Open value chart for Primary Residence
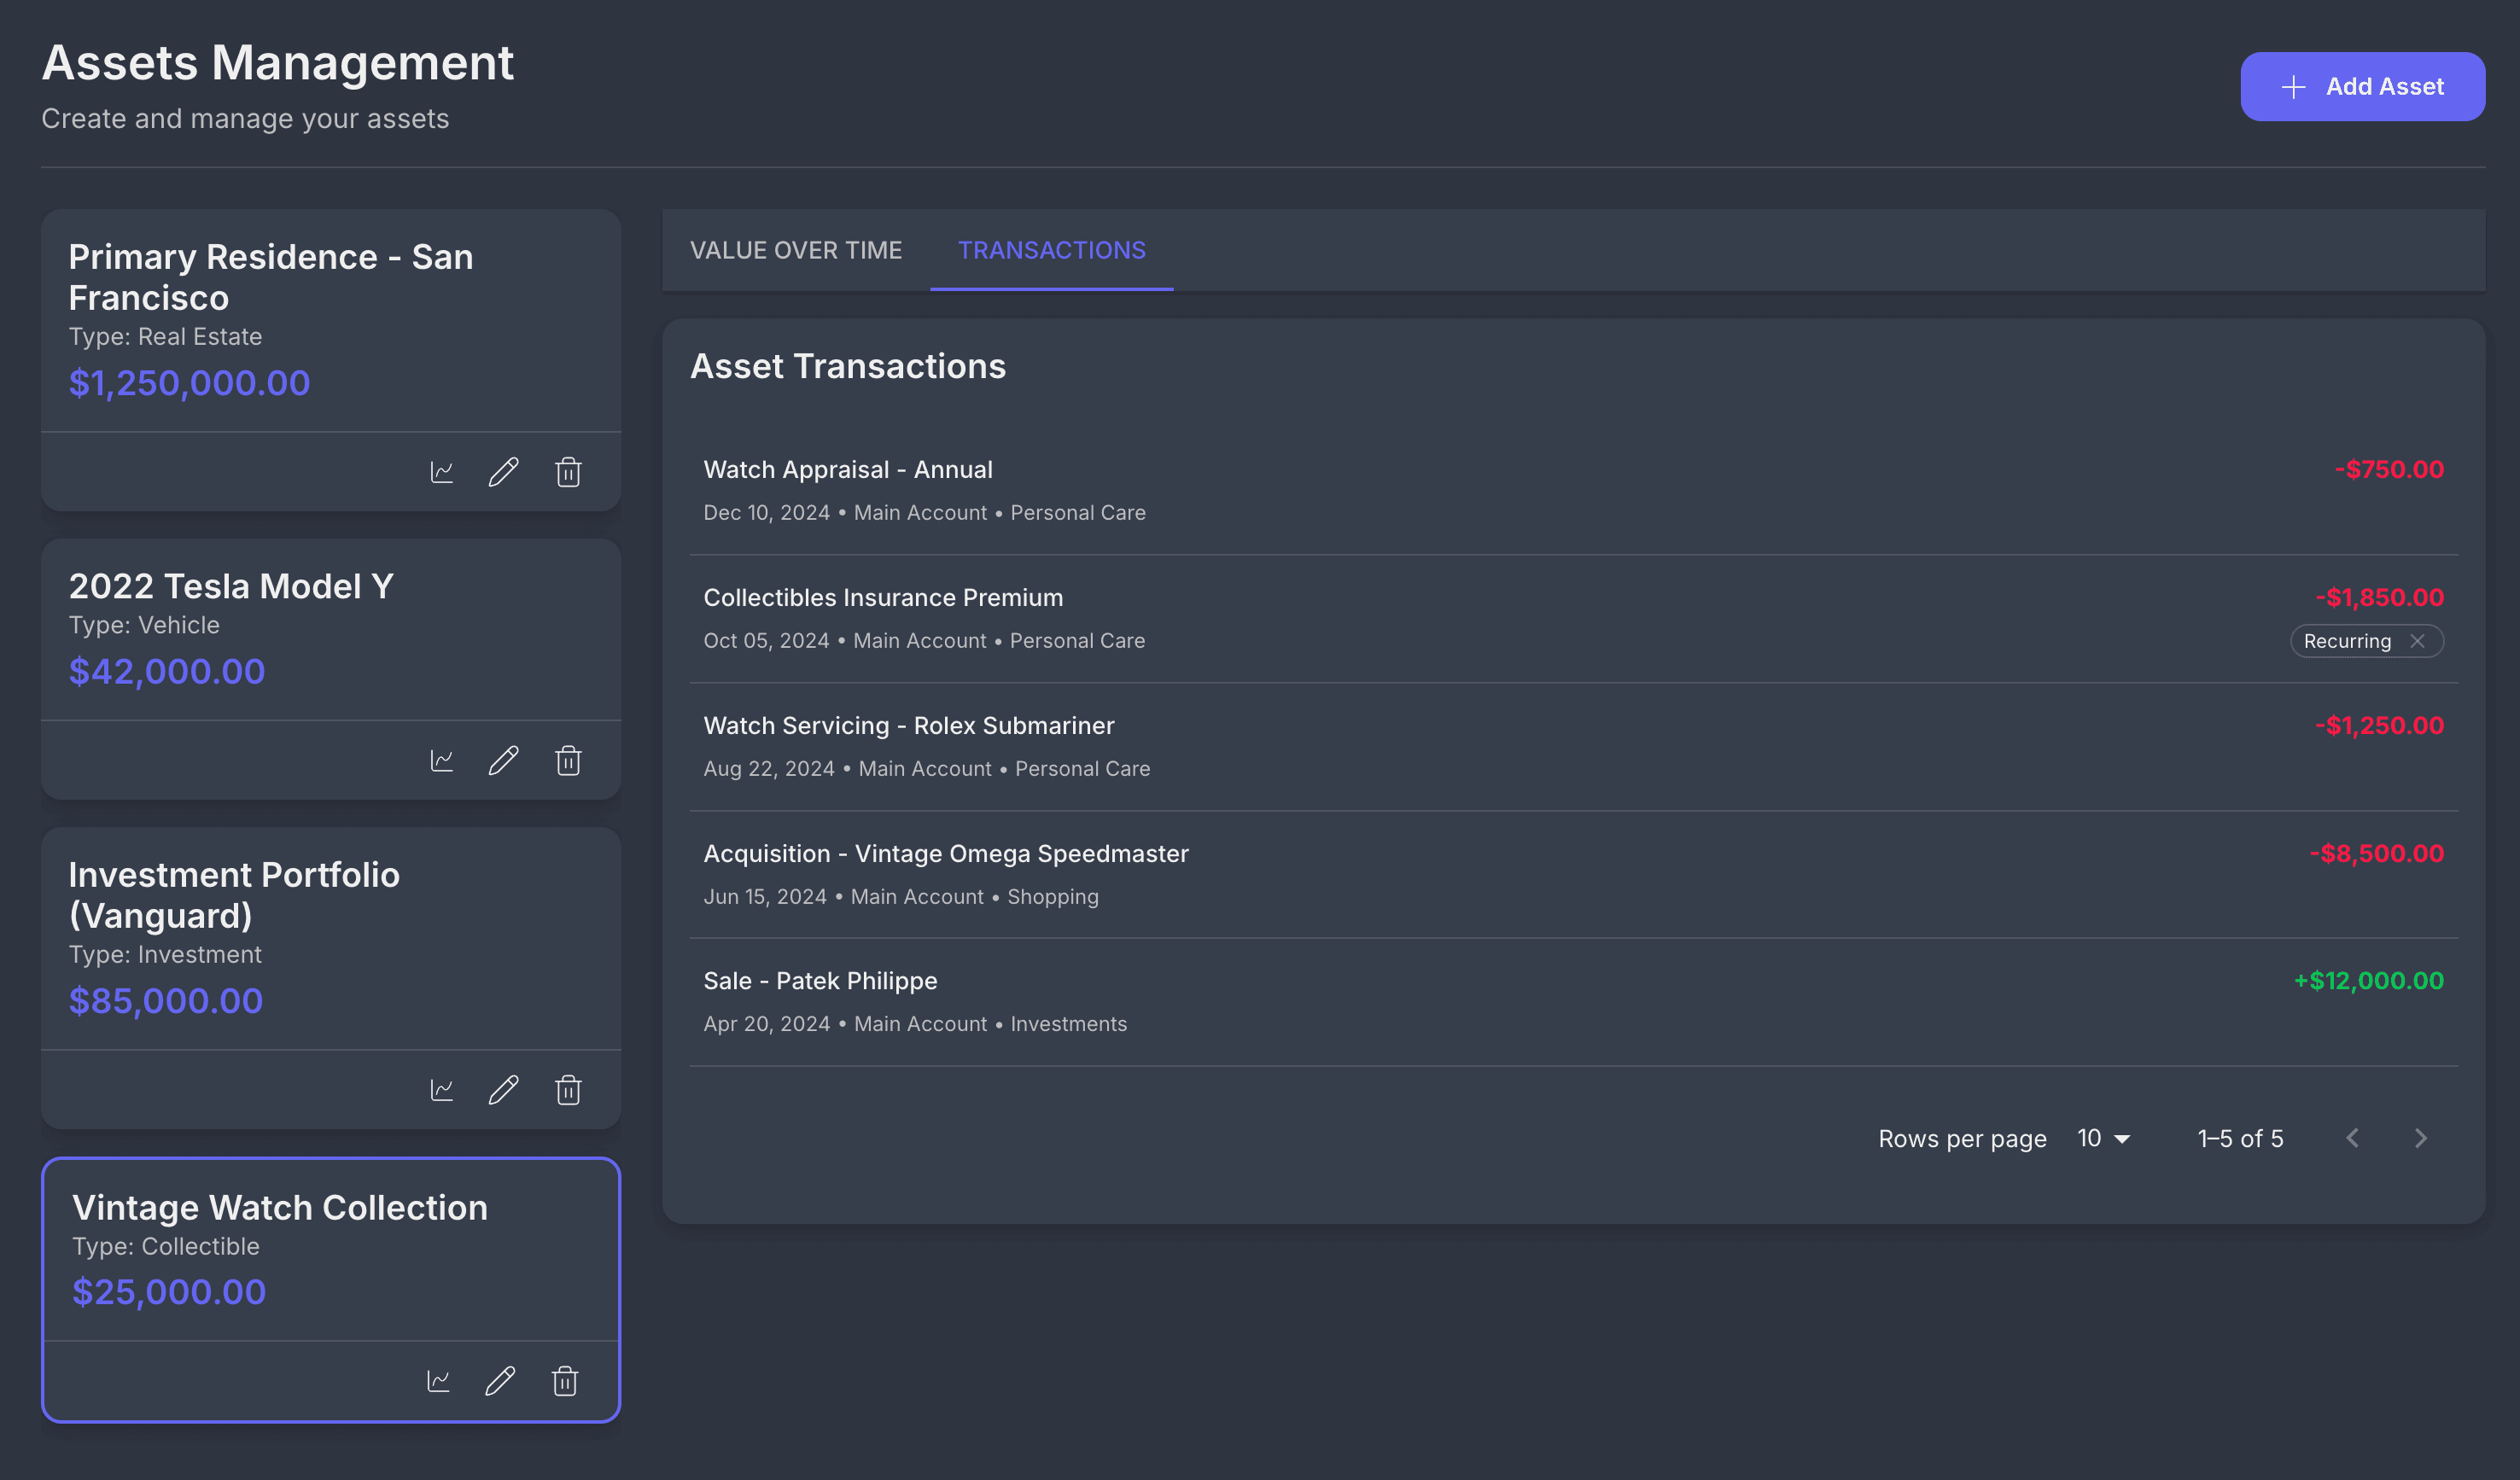 click(x=442, y=472)
